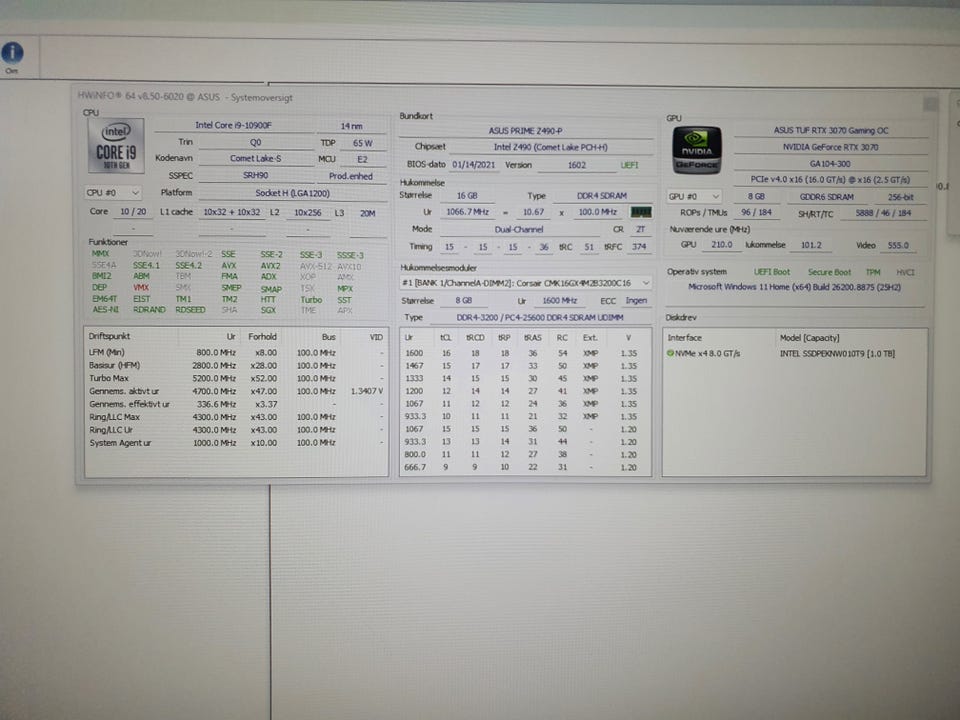This screenshot has height=720, width=960.
Task: Click the 256-bit bus width field
Action: coord(900,197)
